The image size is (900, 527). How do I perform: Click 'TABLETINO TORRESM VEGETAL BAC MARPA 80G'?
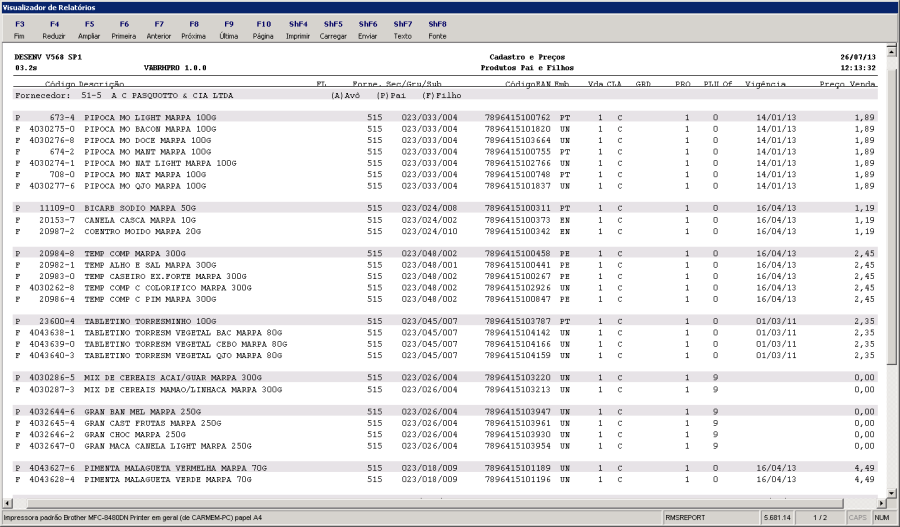[183, 332]
